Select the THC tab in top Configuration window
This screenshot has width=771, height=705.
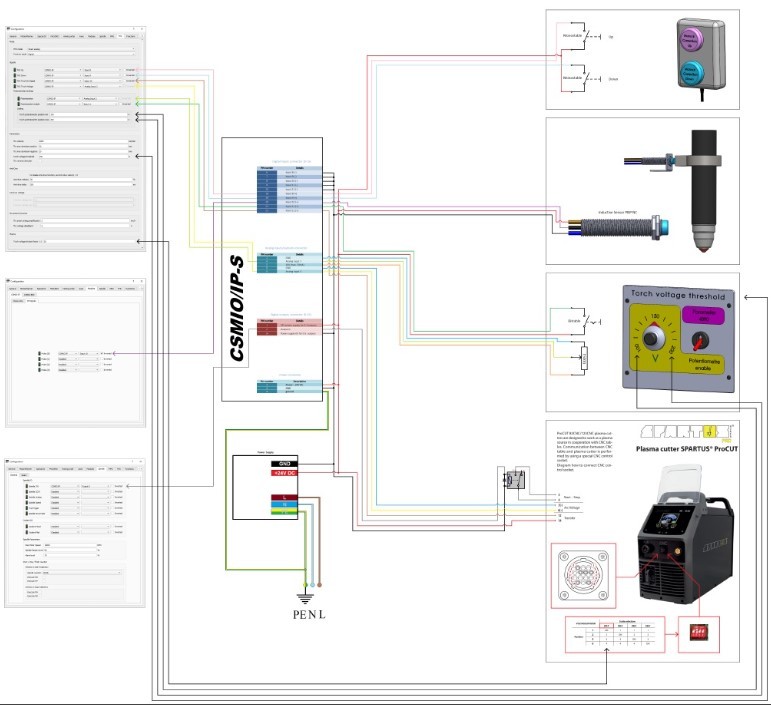click(x=120, y=36)
